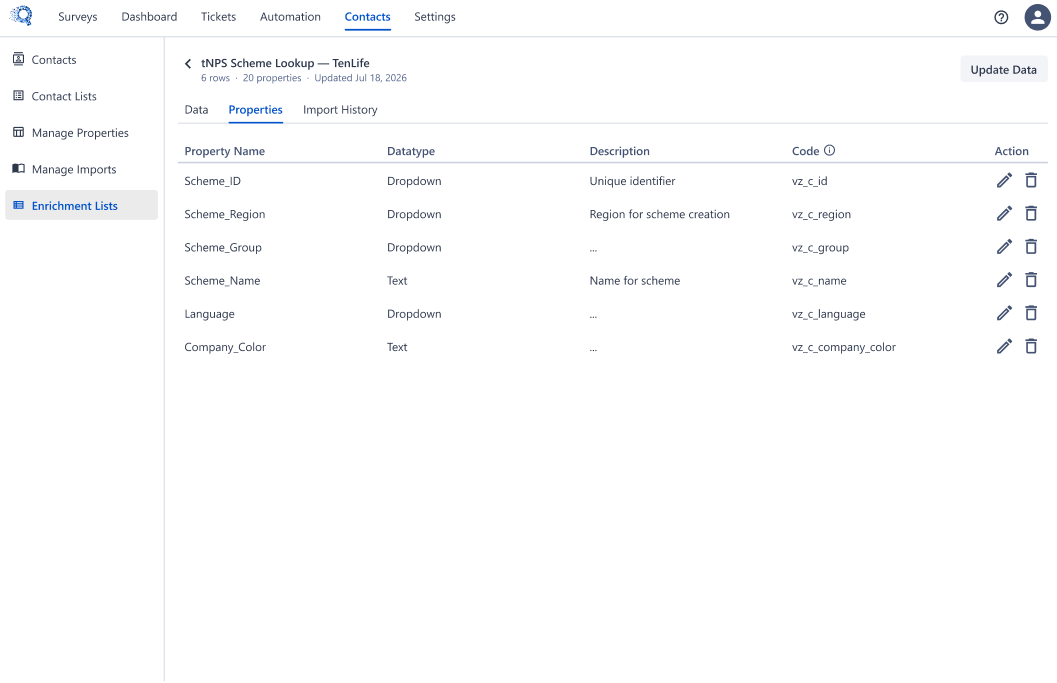This screenshot has width=1057, height=683.
Task: Go to the Automation section
Action: (x=290, y=17)
